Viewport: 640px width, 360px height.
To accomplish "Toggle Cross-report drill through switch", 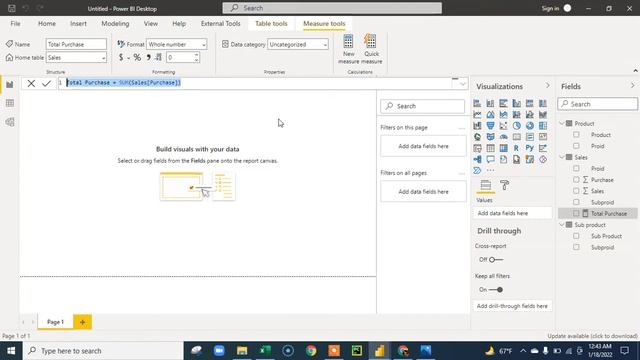I will point(496,260).
